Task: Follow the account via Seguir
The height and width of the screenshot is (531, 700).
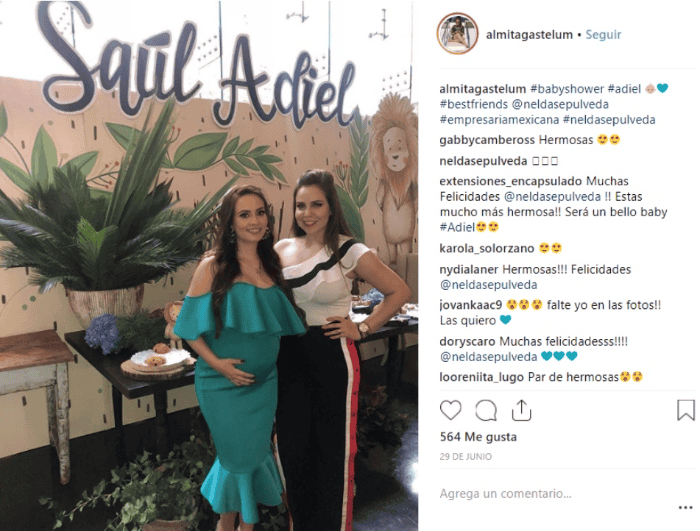Action: (603, 34)
